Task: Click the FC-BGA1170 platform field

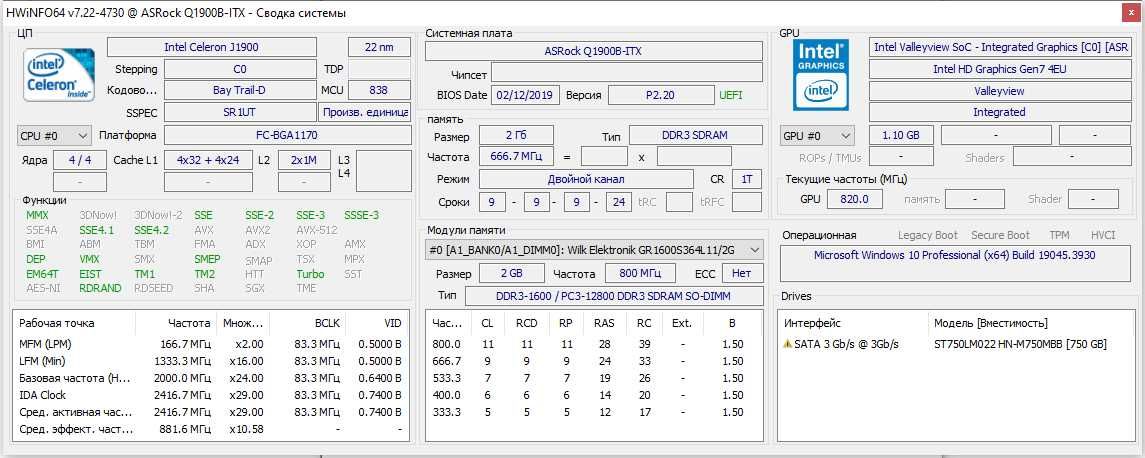Action: pos(288,136)
